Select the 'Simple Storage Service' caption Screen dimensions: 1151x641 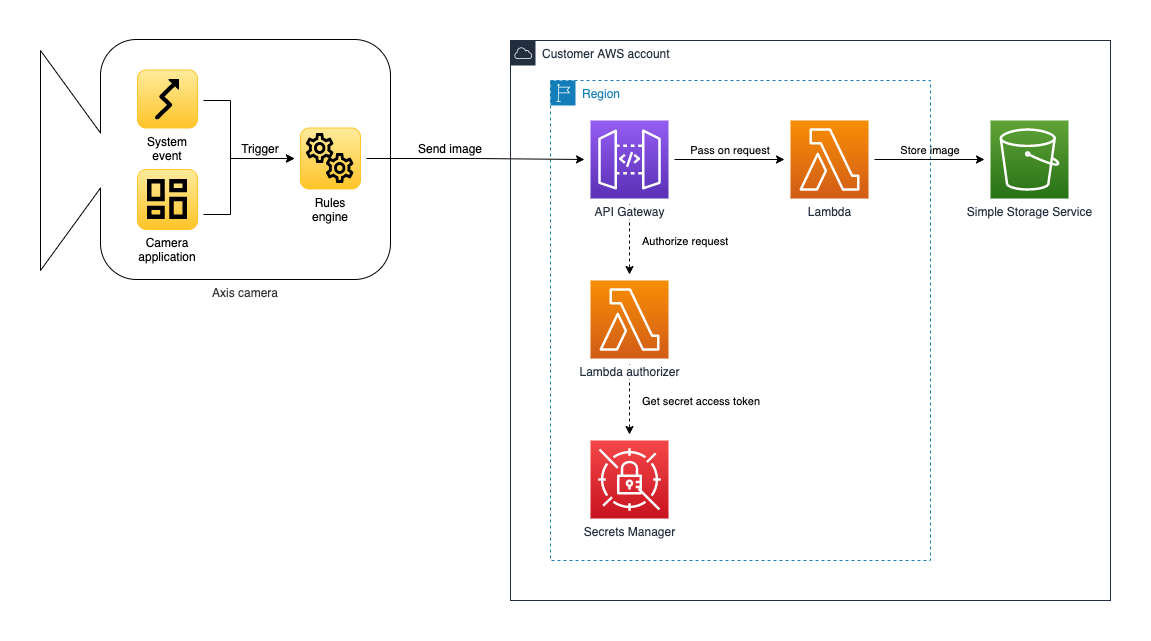pos(1029,212)
